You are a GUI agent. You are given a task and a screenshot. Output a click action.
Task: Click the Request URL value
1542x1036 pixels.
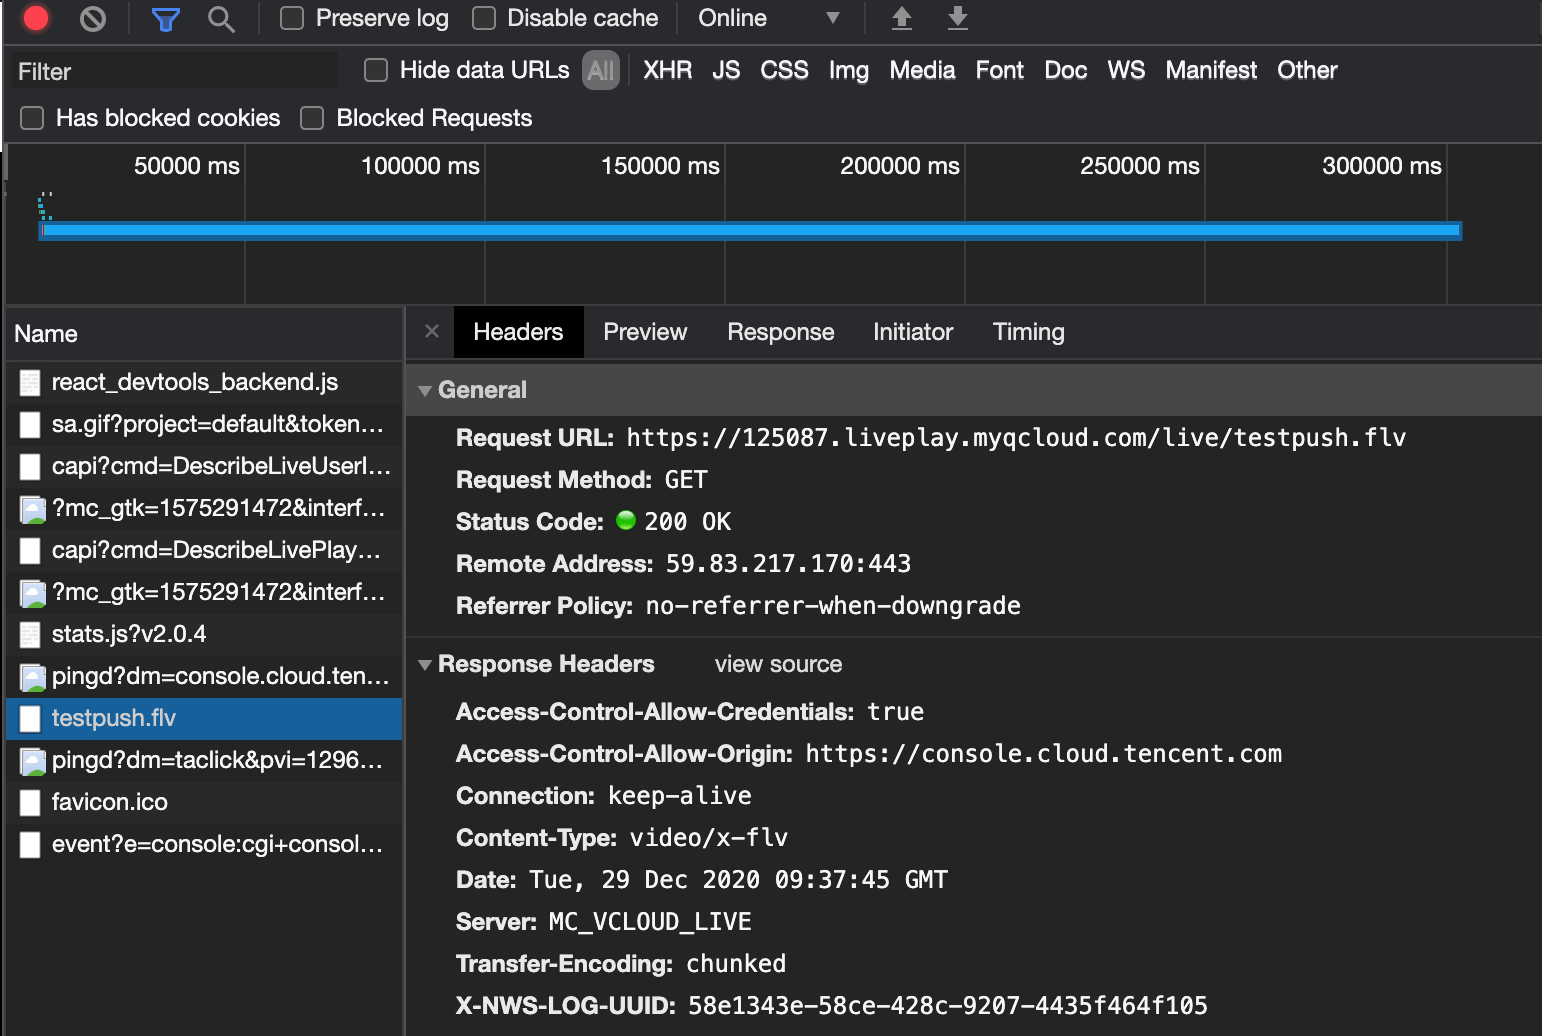(1016, 438)
